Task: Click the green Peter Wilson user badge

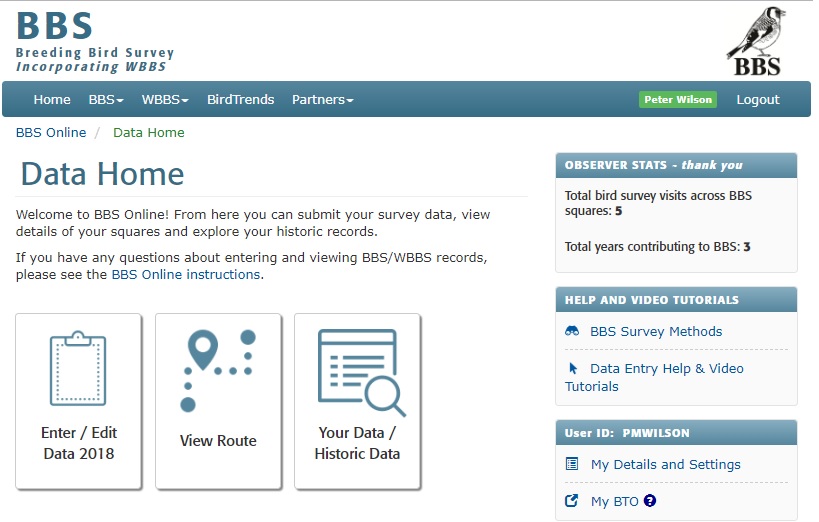Action: pyautogui.click(x=678, y=100)
